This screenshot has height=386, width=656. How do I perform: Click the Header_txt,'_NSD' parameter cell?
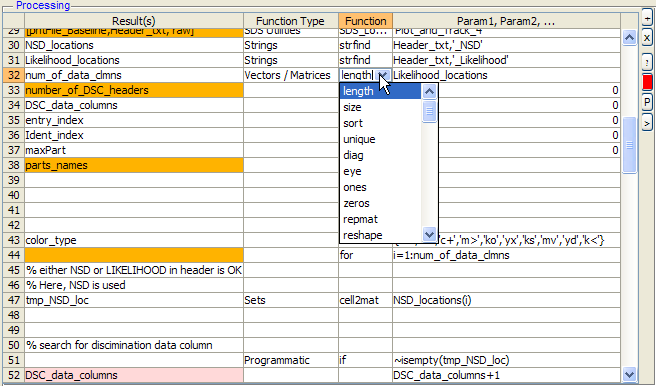[506, 45]
